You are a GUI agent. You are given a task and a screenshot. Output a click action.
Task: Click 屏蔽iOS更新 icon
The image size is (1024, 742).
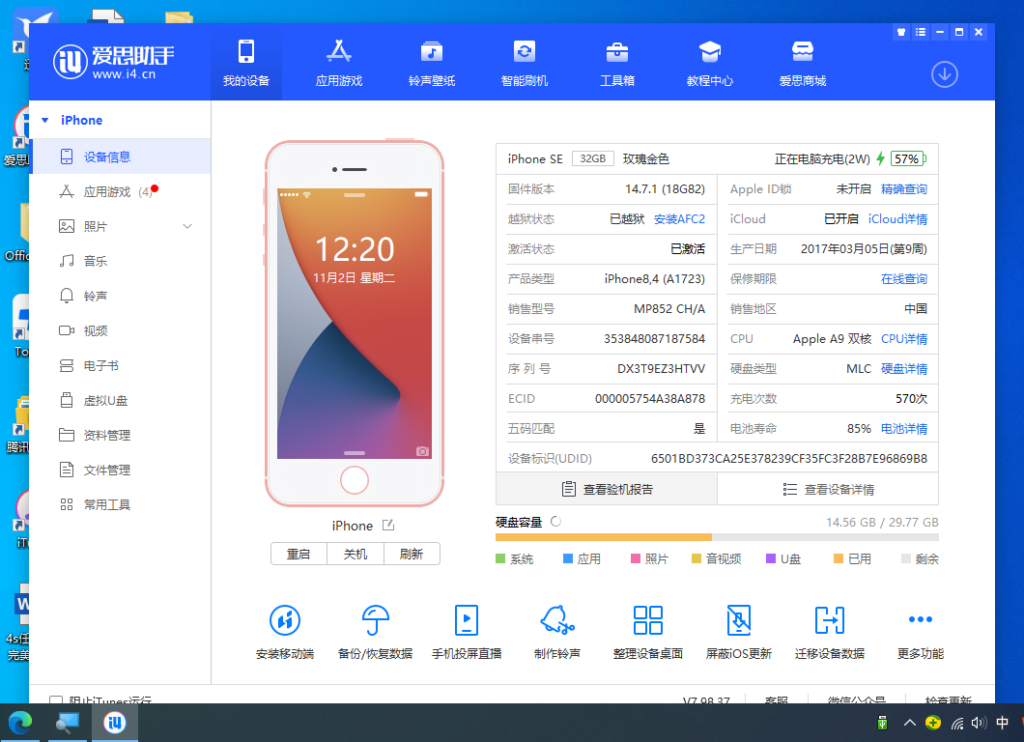click(739, 620)
